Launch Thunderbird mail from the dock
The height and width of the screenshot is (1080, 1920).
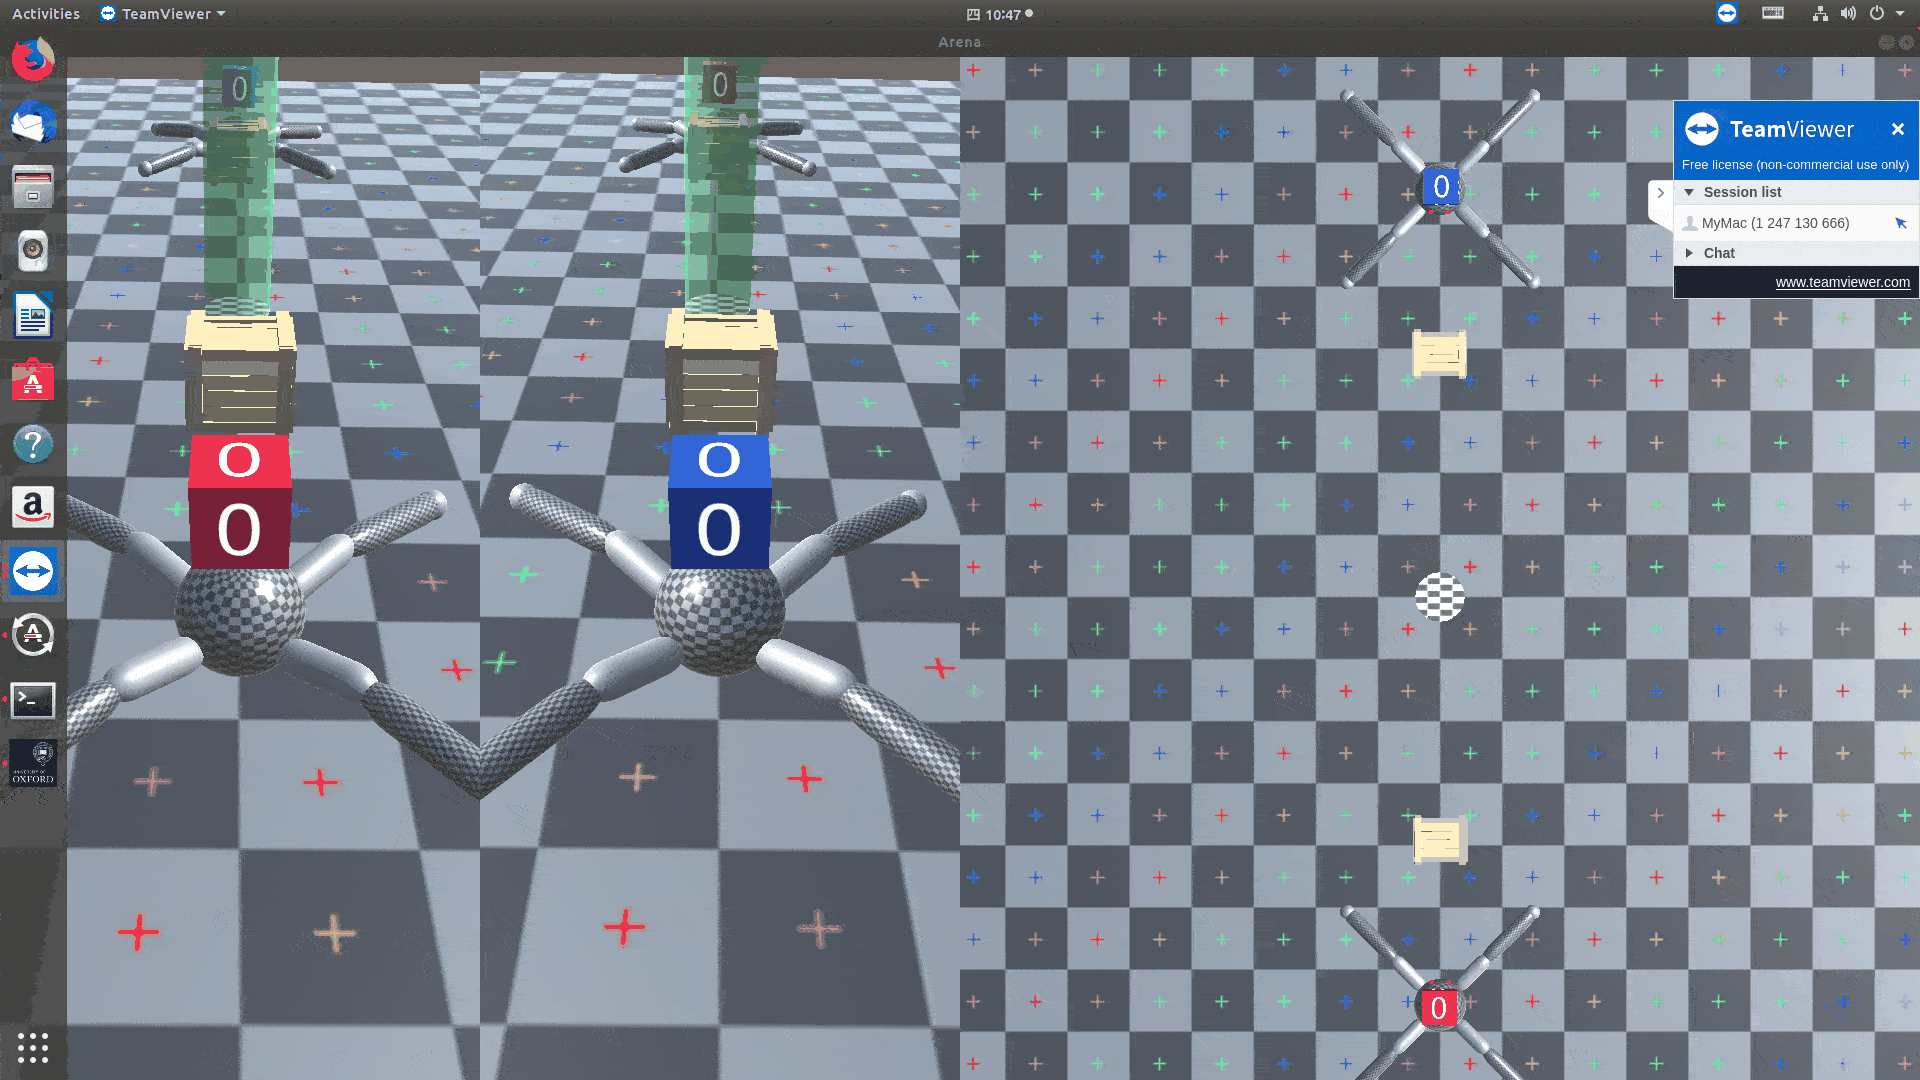tap(33, 124)
